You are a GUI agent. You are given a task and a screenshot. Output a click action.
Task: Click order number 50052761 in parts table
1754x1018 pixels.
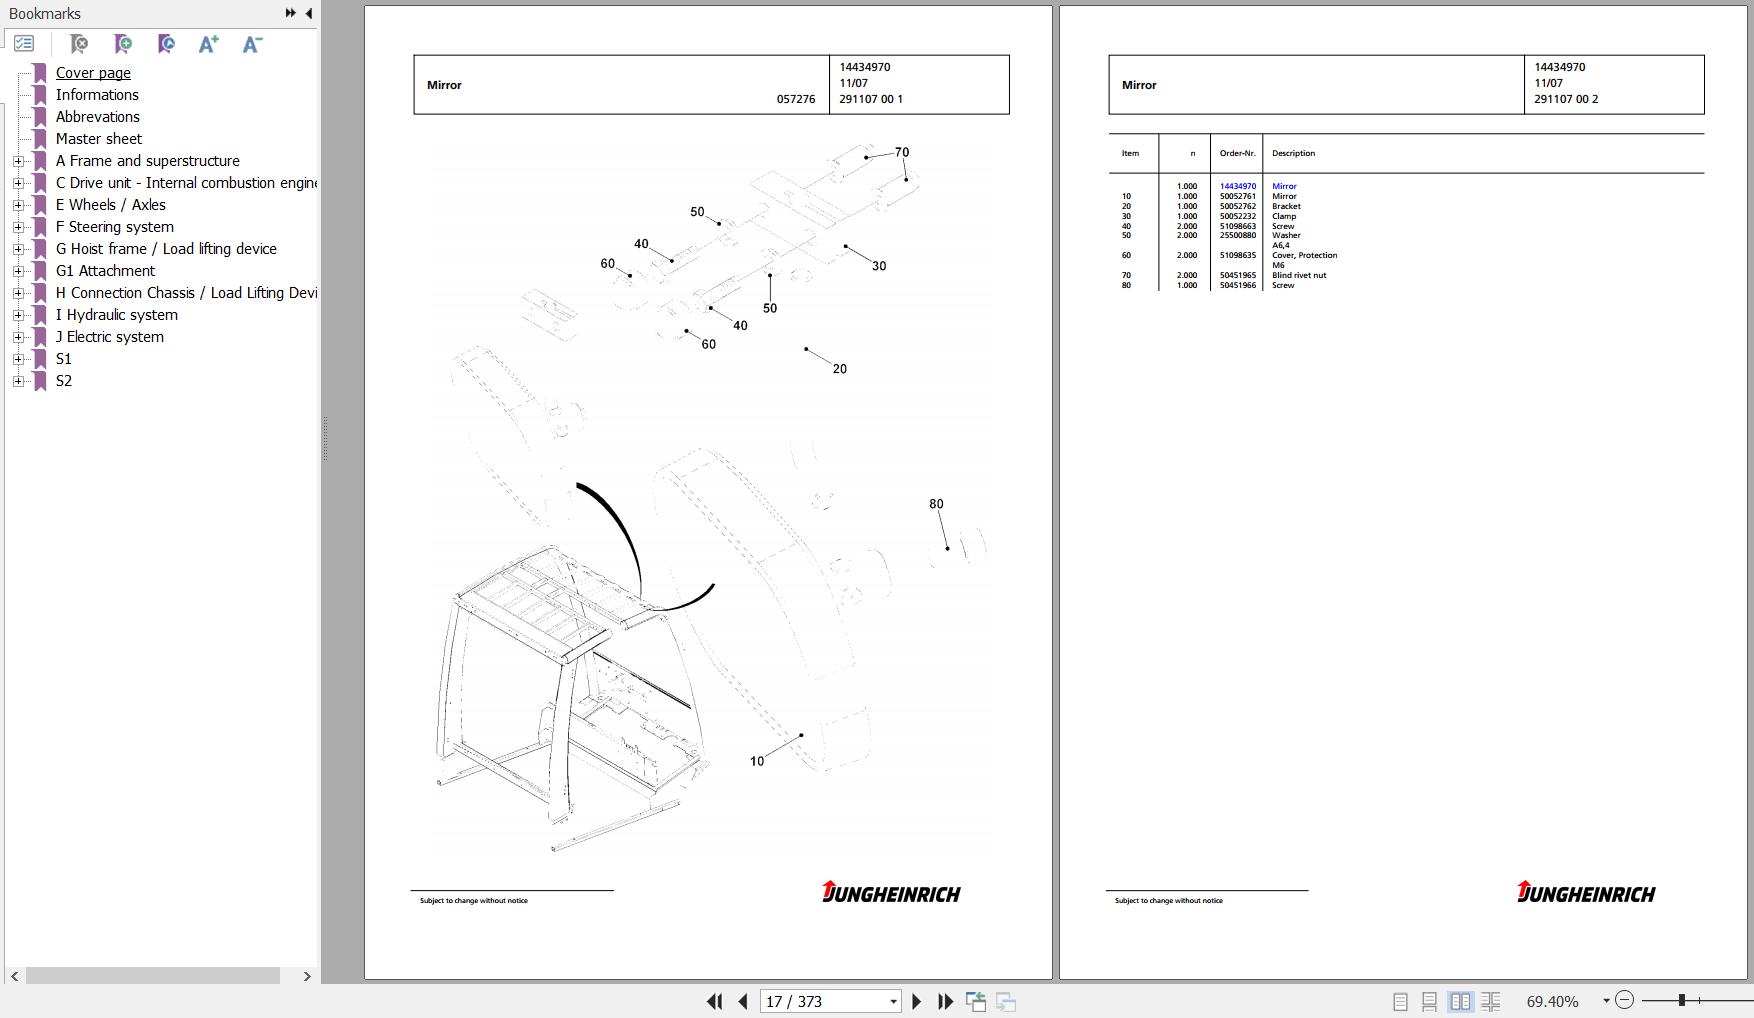coord(1238,196)
